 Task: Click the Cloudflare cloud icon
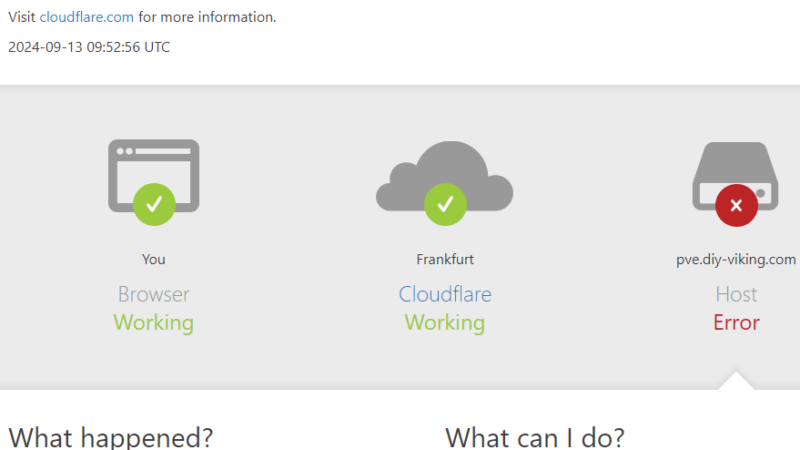click(444, 176)
